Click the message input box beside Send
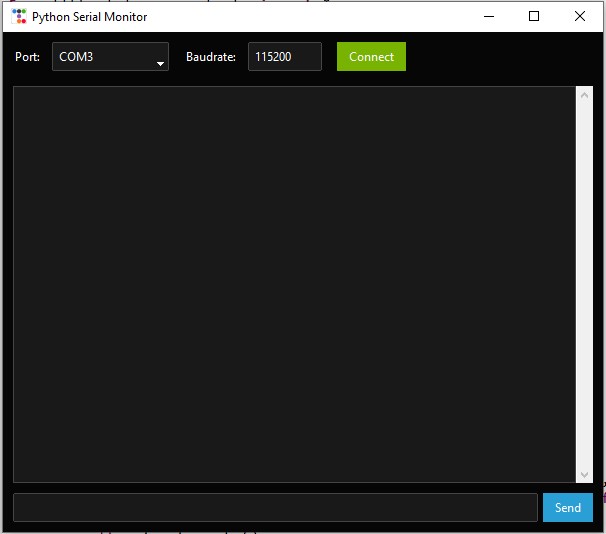This screenshot has width=606, height=534. click(275, 507)
